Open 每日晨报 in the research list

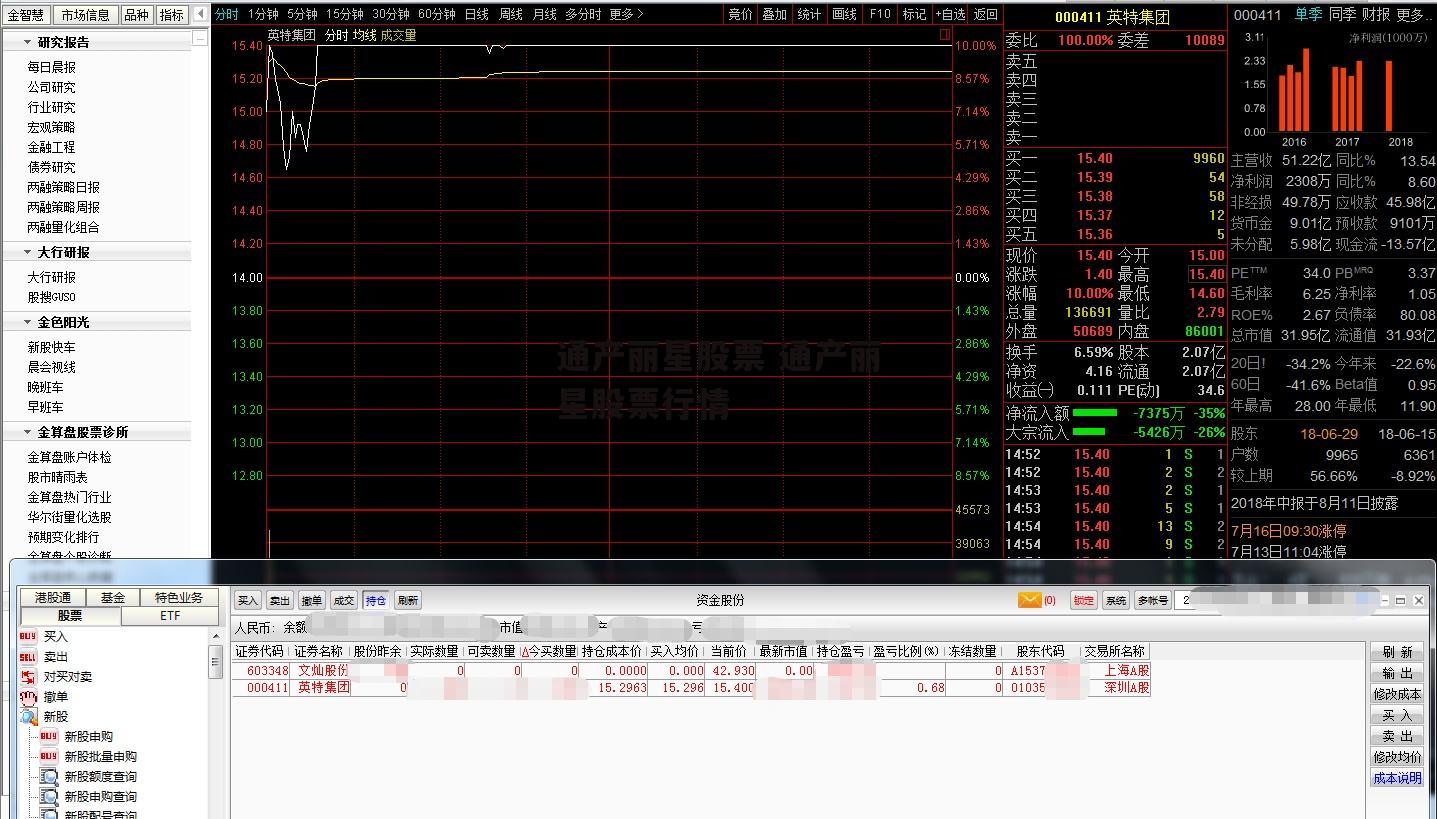[51, 67]
